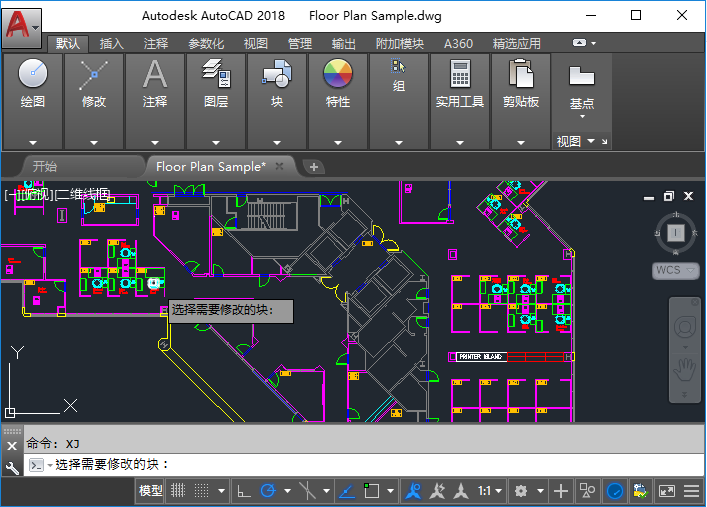Switch to the A360 ribbon tab
The height and width of the screenshot is (507, 707).
click(458, 44)
